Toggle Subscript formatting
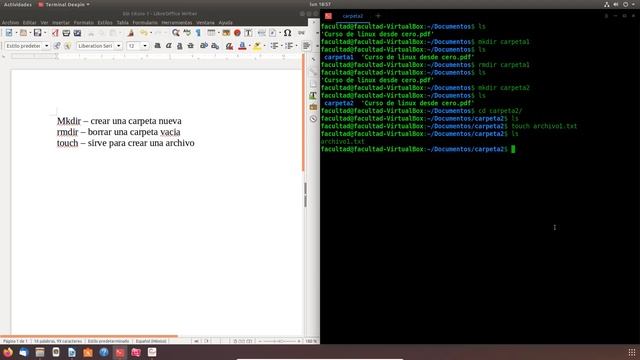Screen dimensions: 640x360 215,46
